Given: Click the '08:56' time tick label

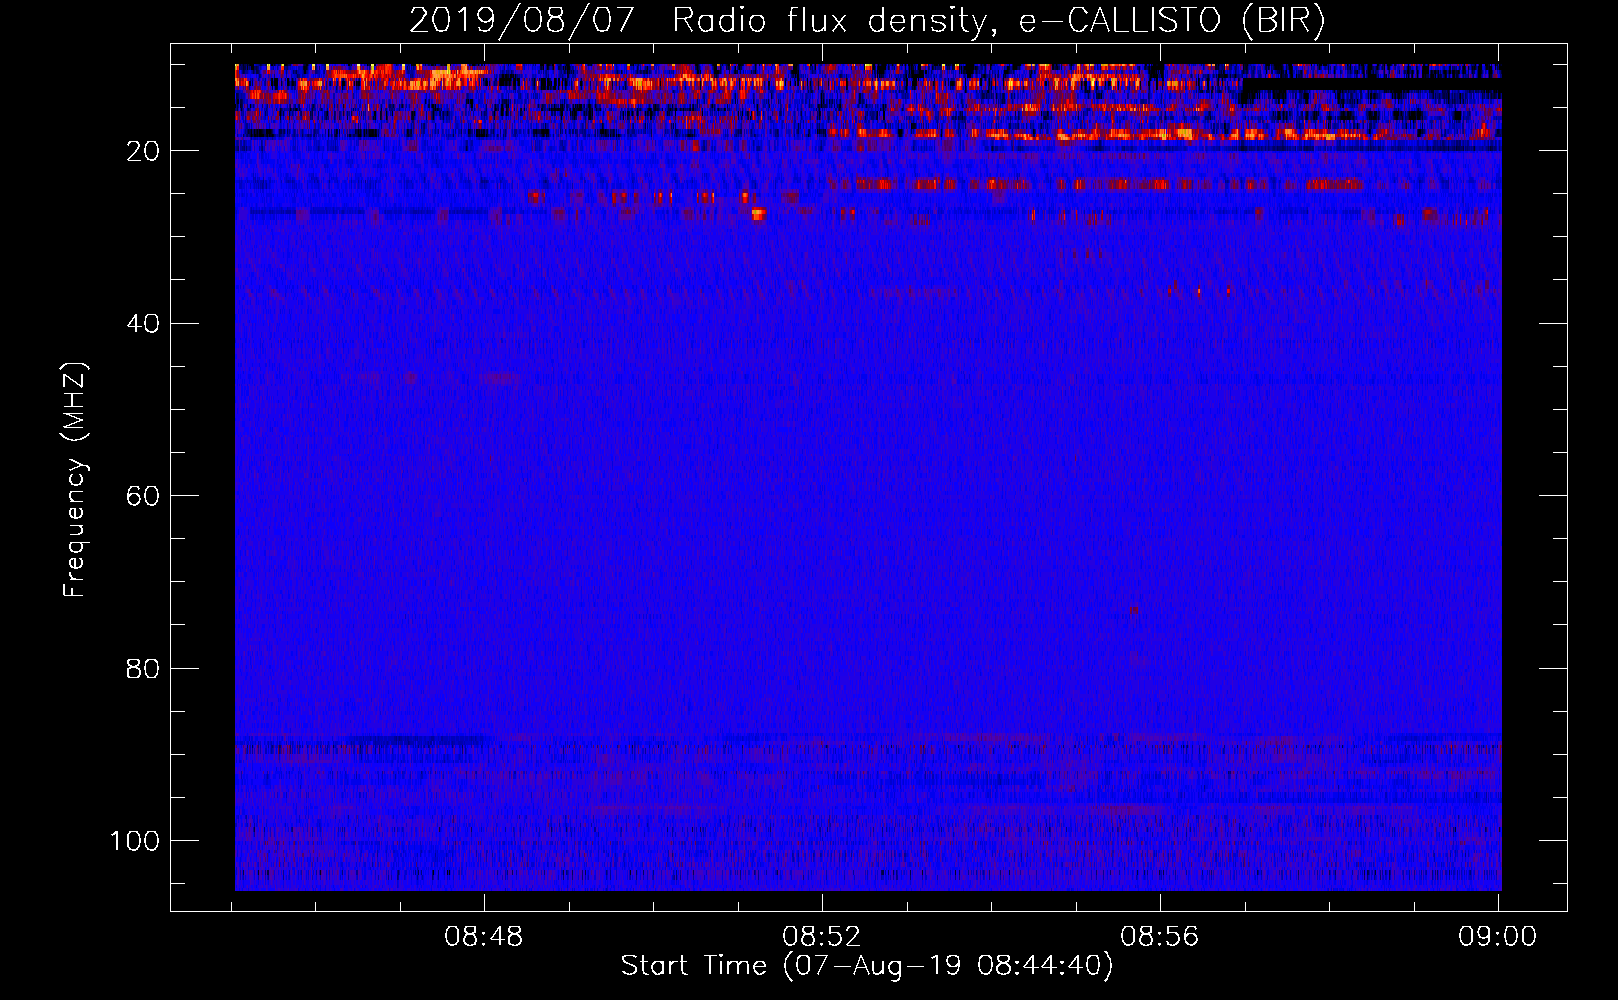Looking at the screenshot, I should (1159, 937).
